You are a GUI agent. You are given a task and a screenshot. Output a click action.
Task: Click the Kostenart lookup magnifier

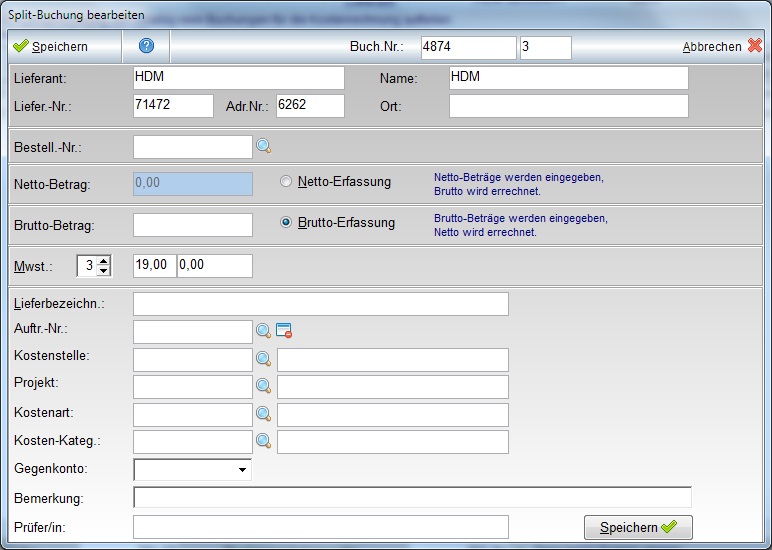point(263,413)
